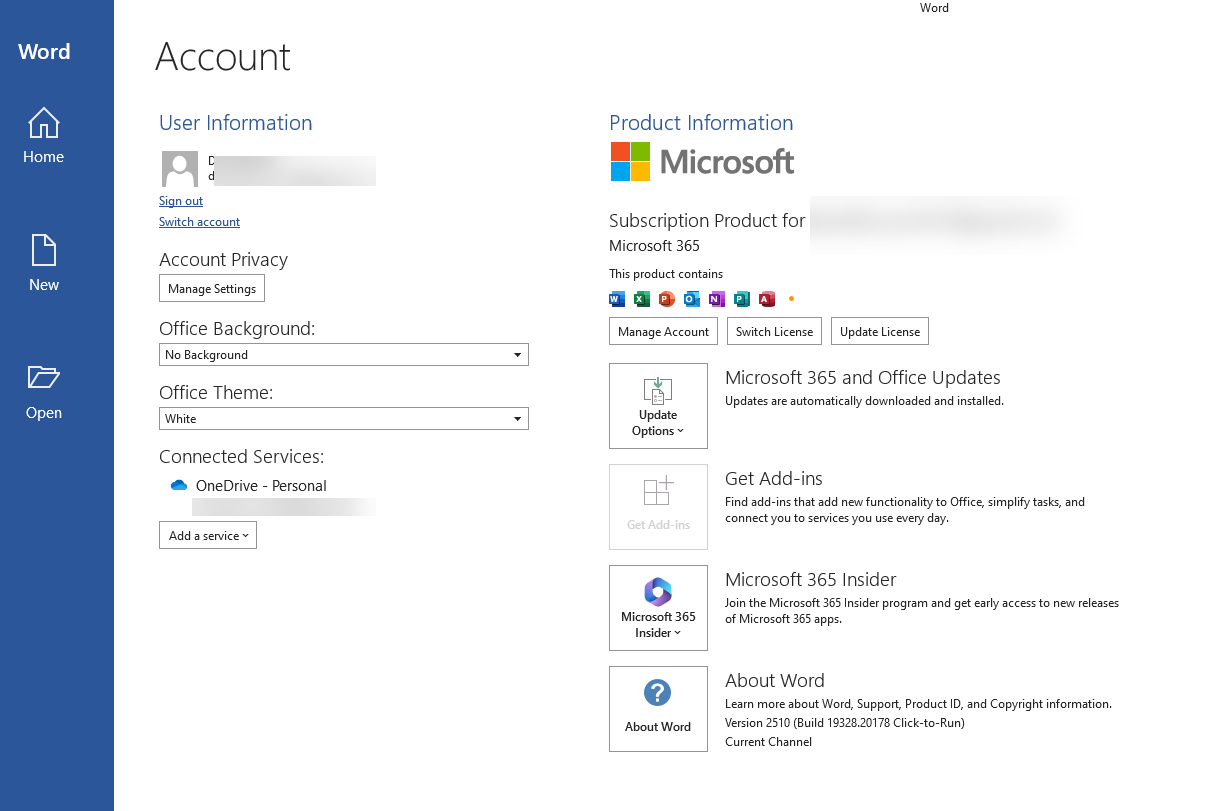
Task: Open the Office Background dropdown
Action: click(x=344, y=355)
